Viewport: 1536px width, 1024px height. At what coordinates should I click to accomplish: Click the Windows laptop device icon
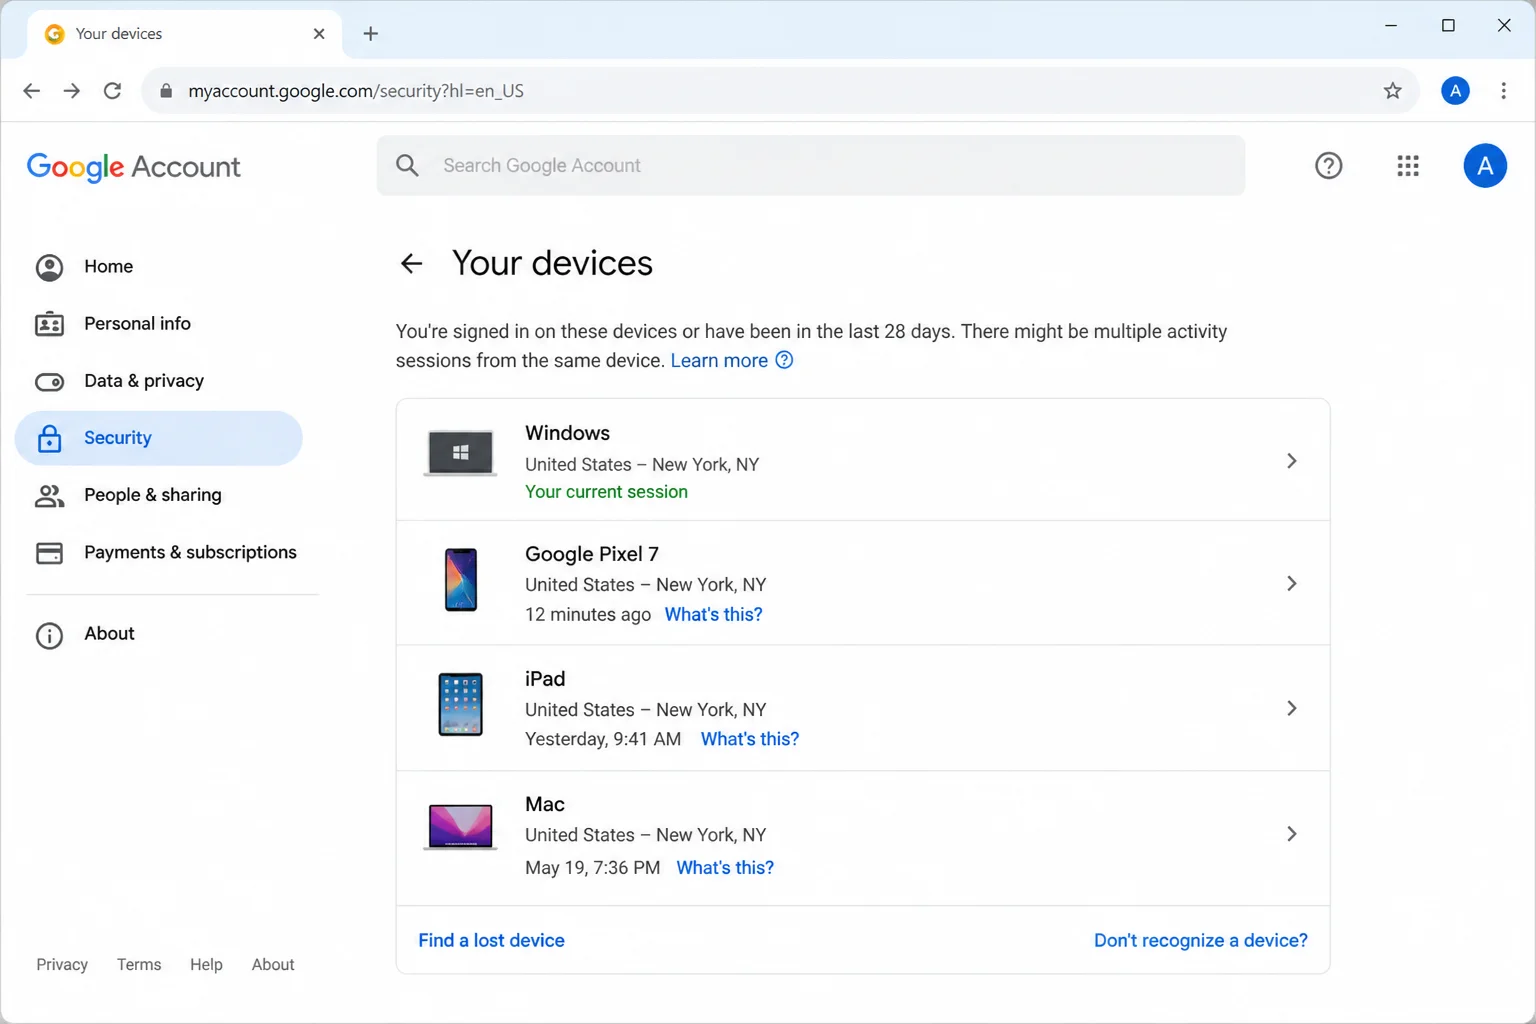click(x=460, y=454)
